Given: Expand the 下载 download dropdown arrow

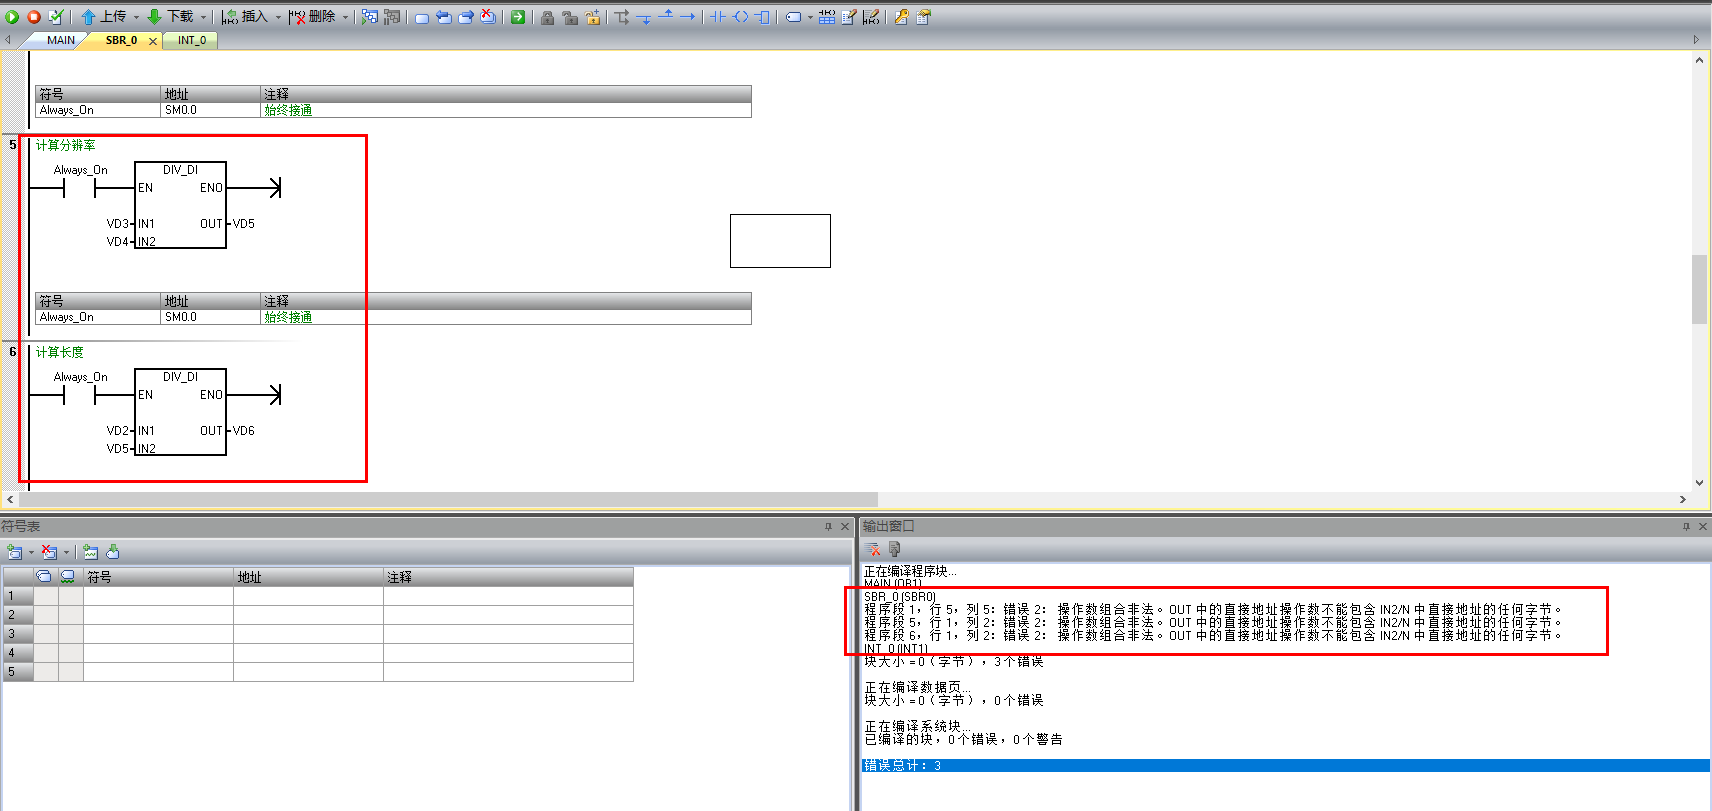Looking at the screenshot, I should click(203, 17).
